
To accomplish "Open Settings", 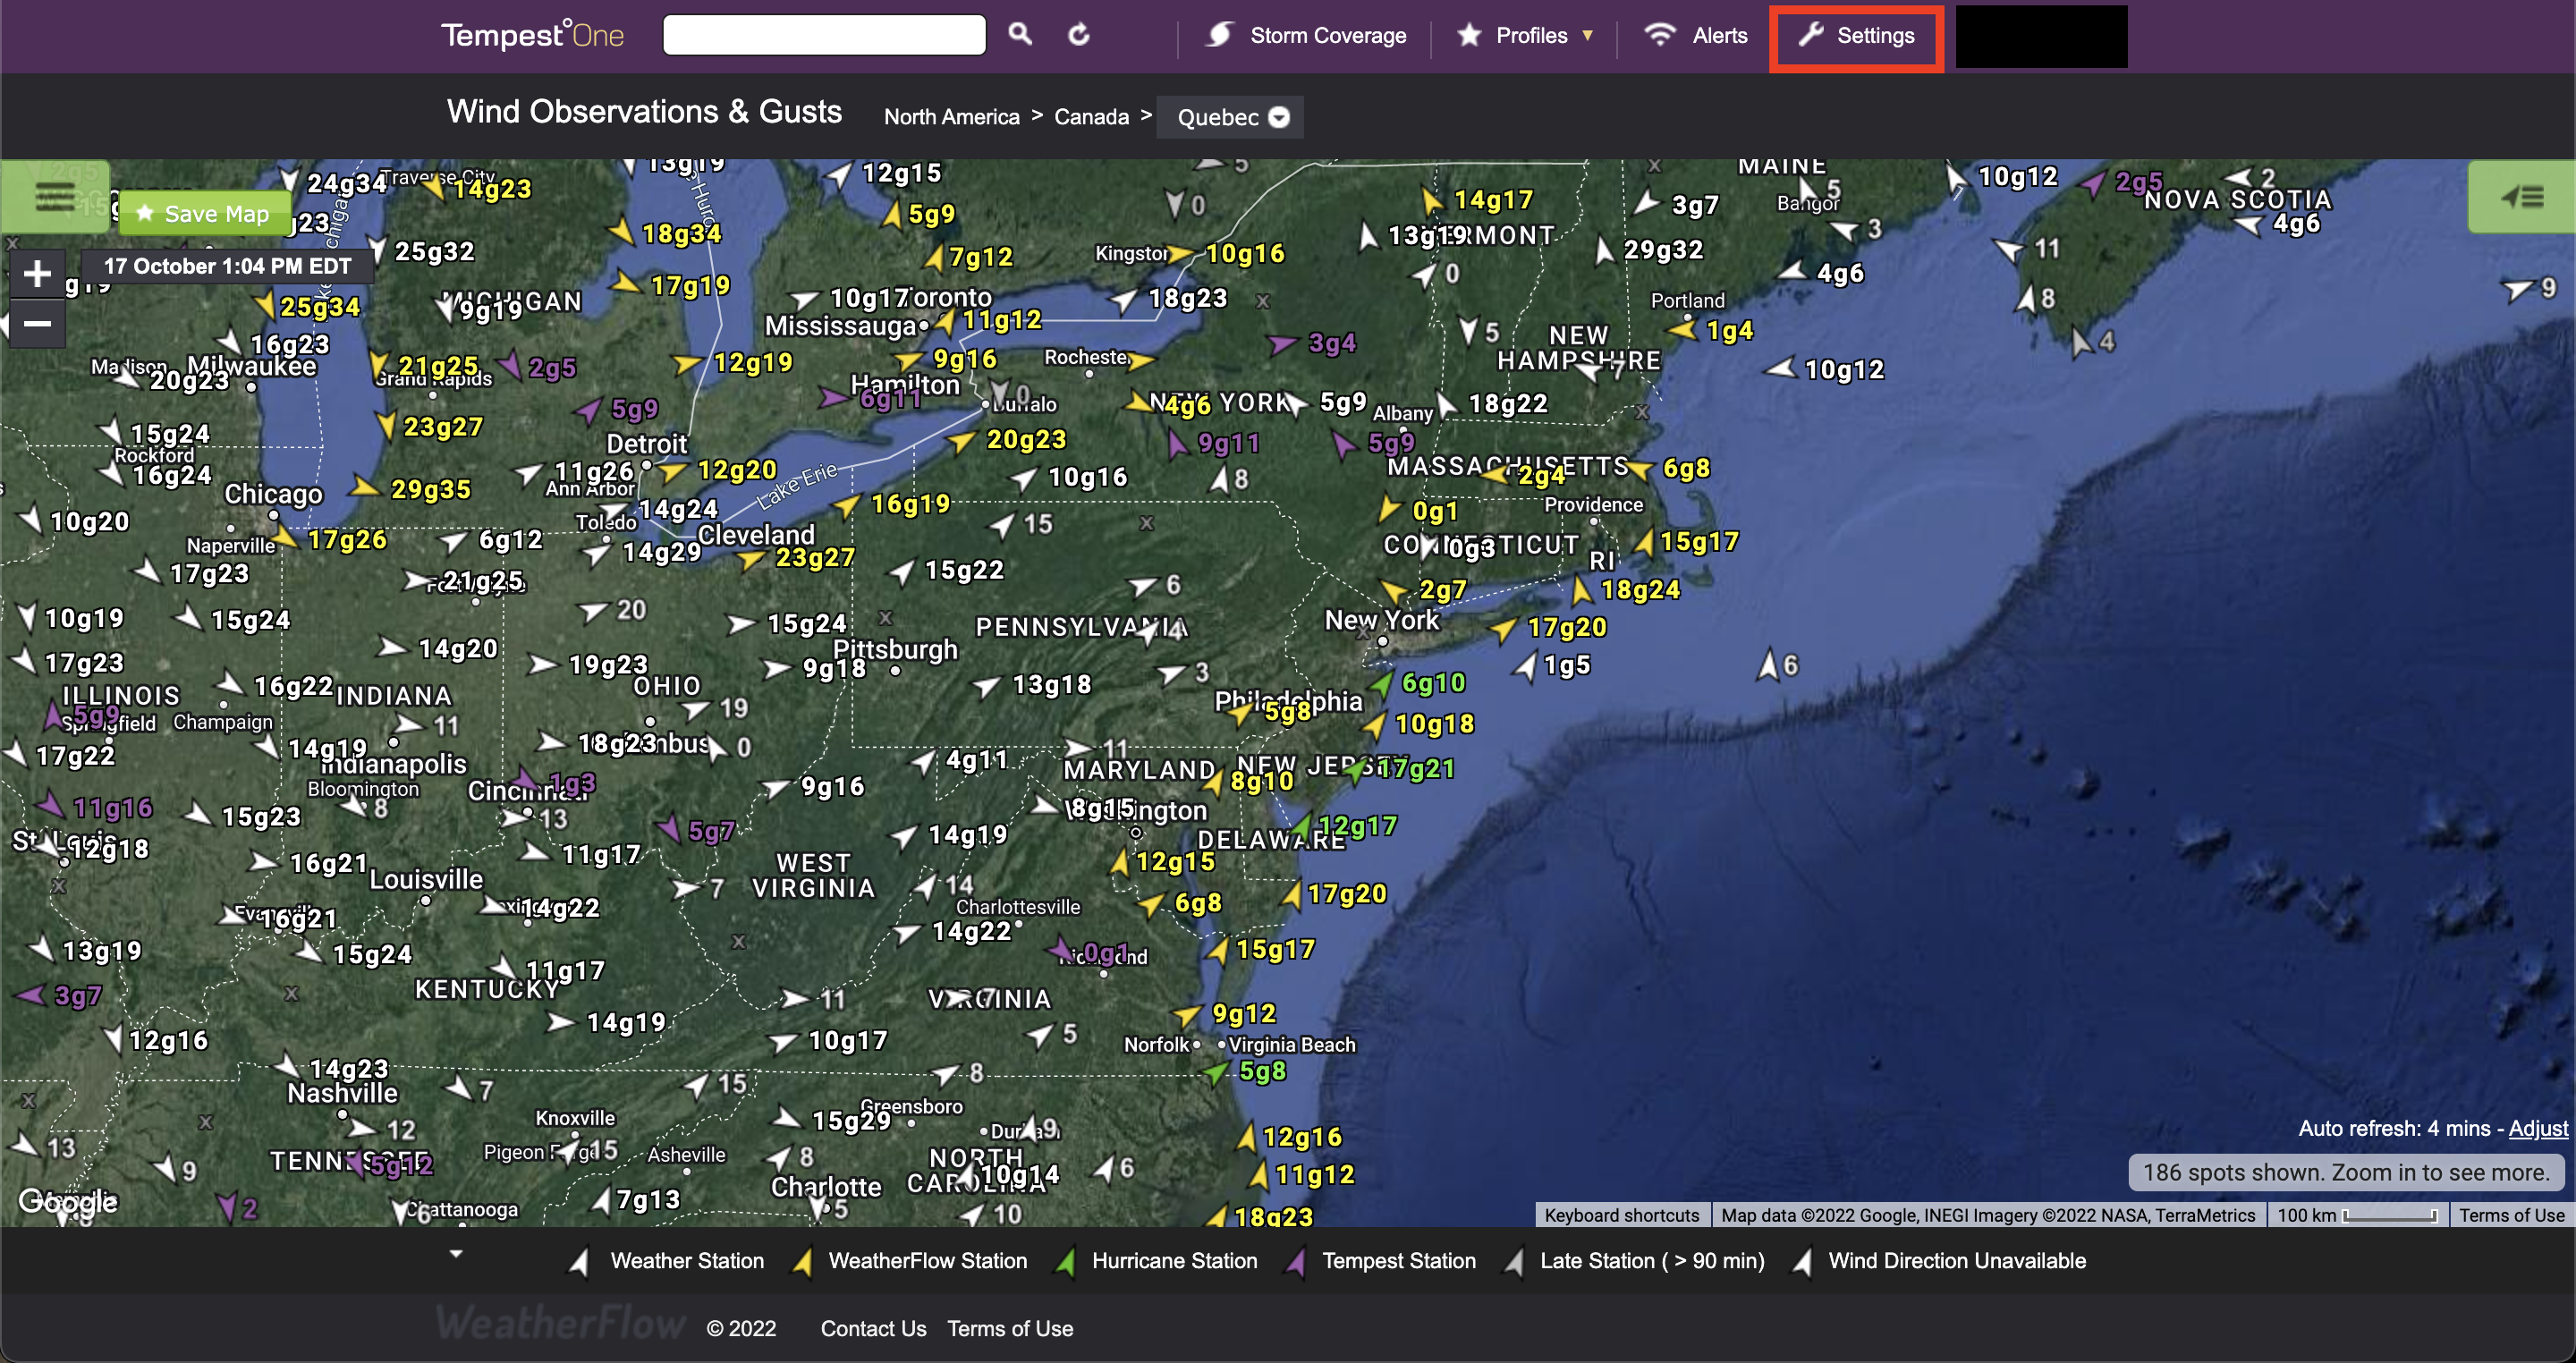I will coord(1856,37).
